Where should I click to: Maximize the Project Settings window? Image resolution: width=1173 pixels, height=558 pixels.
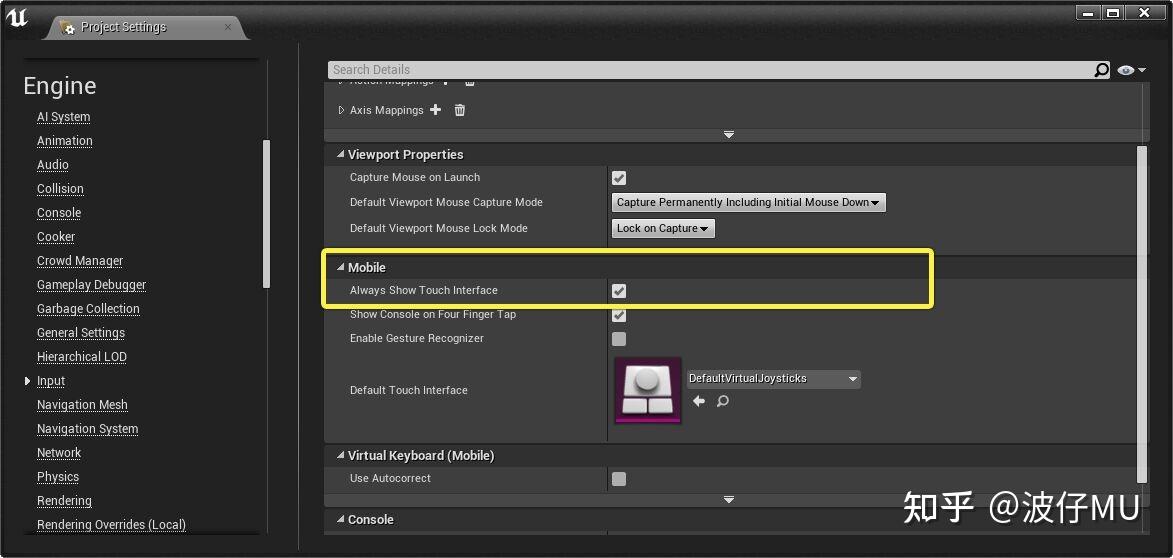pos(1113,13)
